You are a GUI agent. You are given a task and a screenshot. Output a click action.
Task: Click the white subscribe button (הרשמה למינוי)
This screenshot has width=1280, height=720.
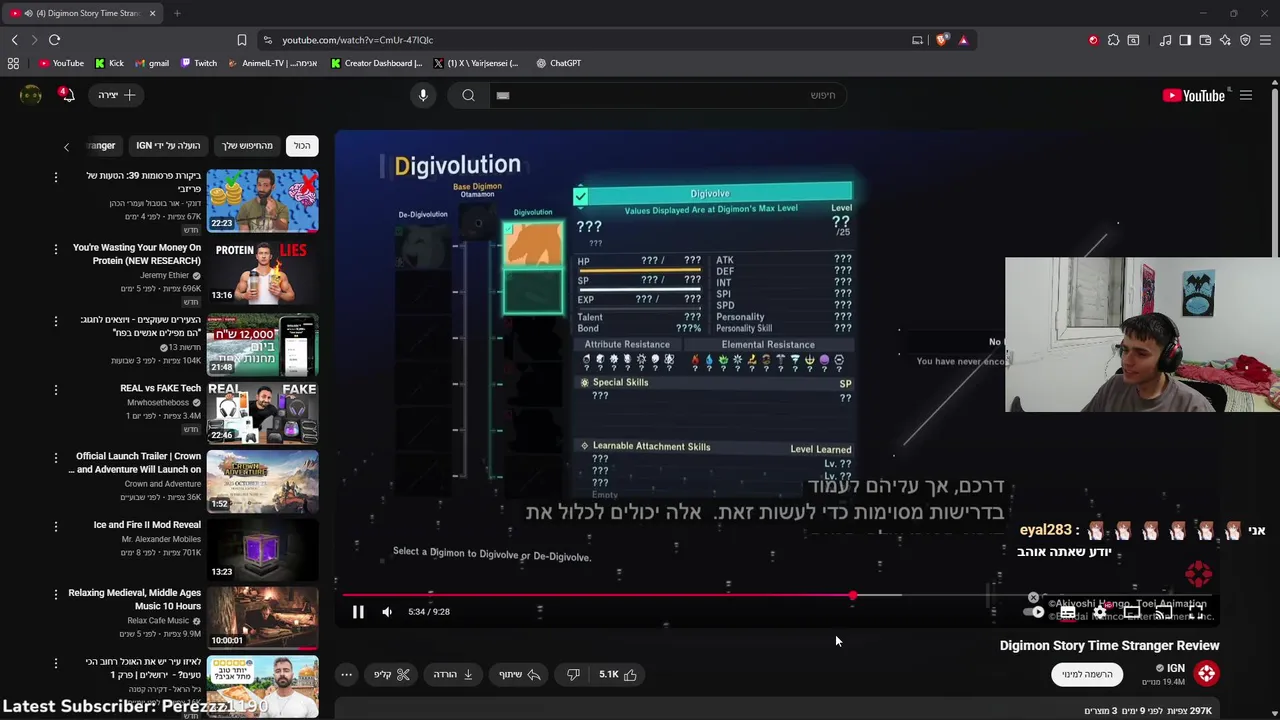[x=1087, y=674]
